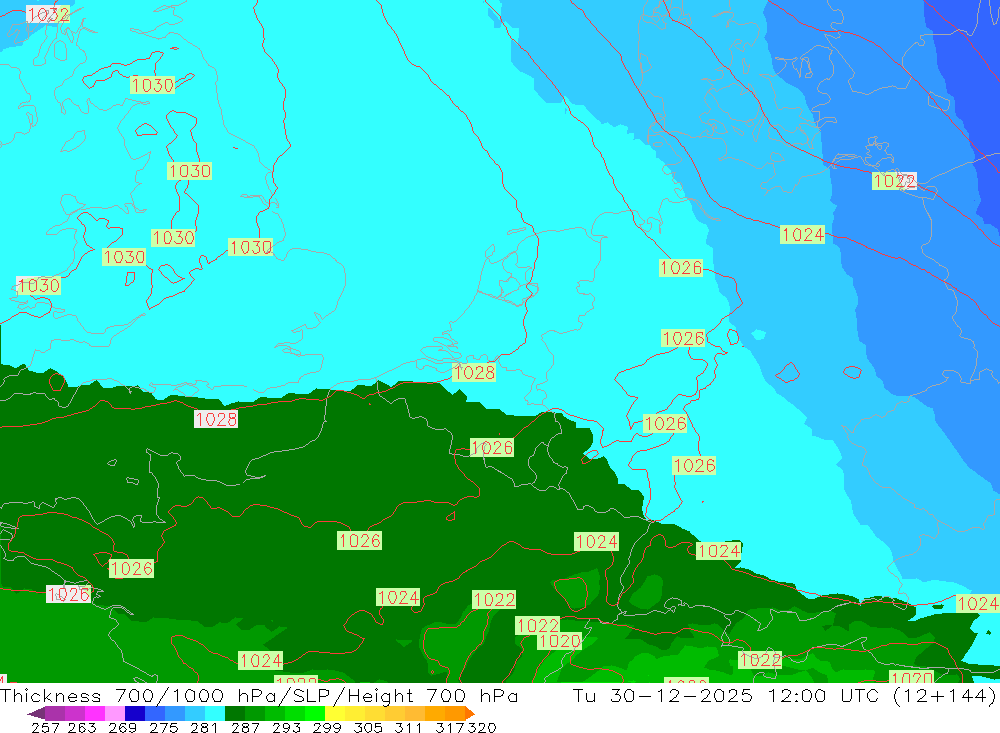Click the 1022 label with white background
Viewport: 1000px width, 733px height.
(894, 181)
